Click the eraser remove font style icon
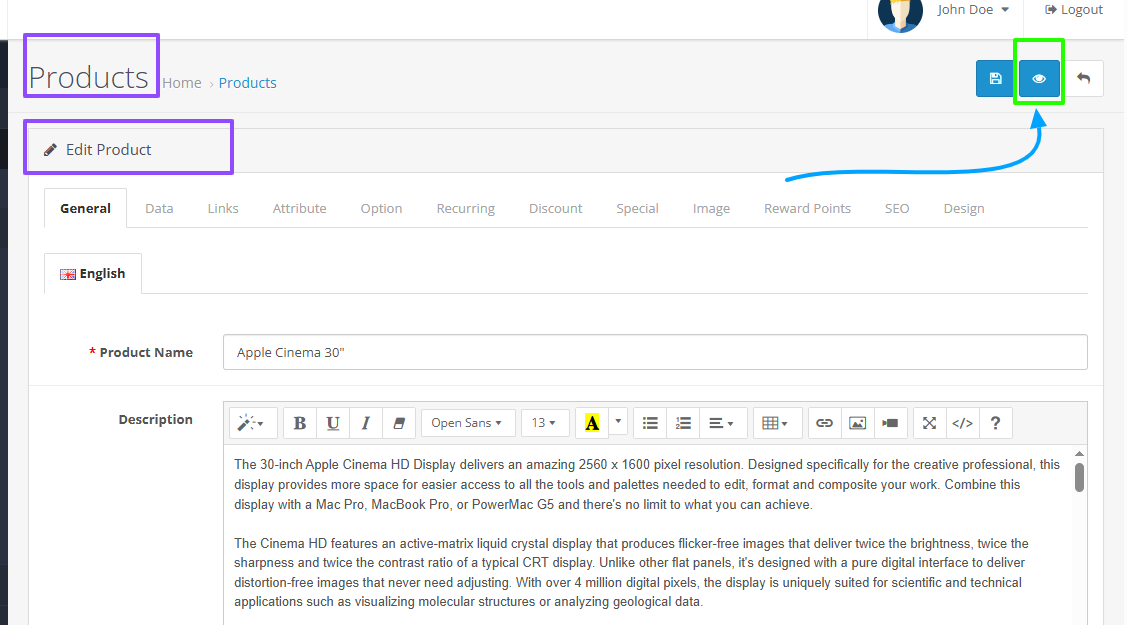Image resolution: width=1127 pixels, height=625 pixels. [x=399, y=423]
